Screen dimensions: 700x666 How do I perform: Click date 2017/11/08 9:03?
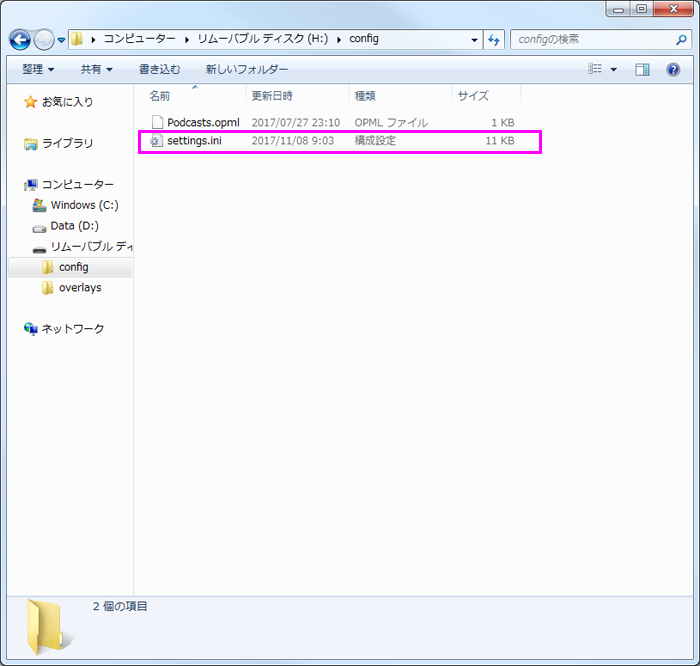tap(292, 141)
